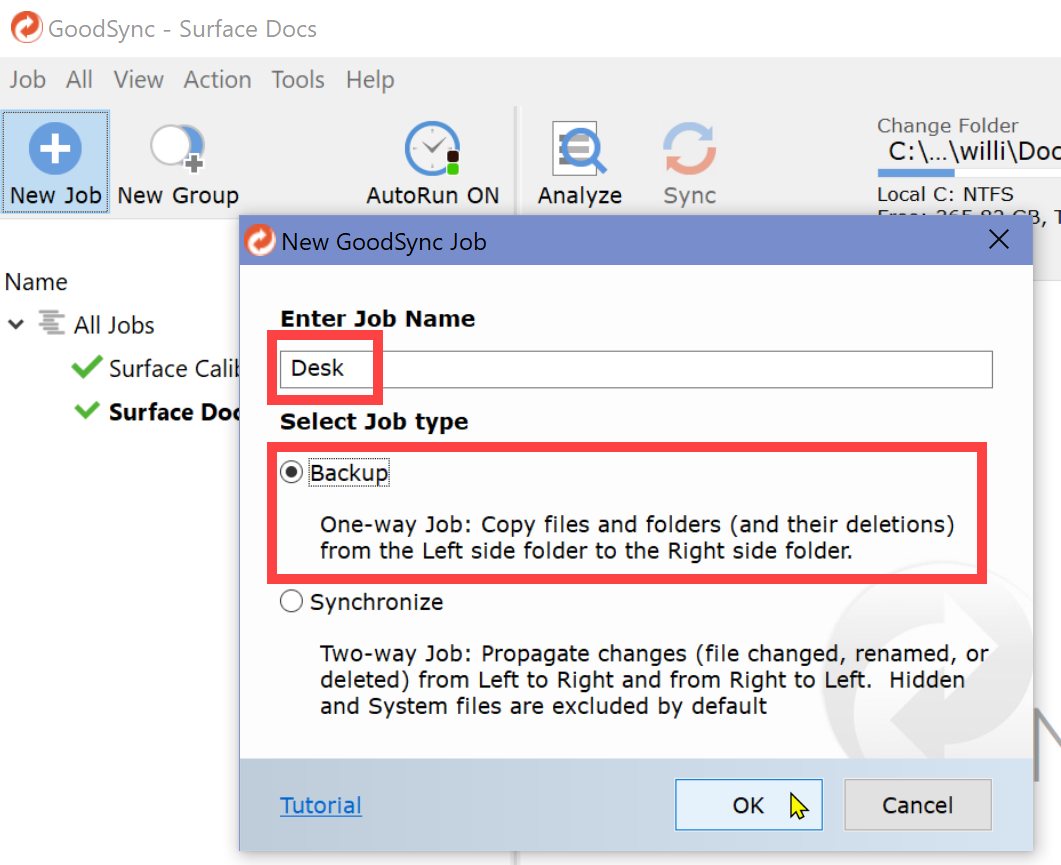Open the Help menu
1061x865 pixels.
[369, 80]
